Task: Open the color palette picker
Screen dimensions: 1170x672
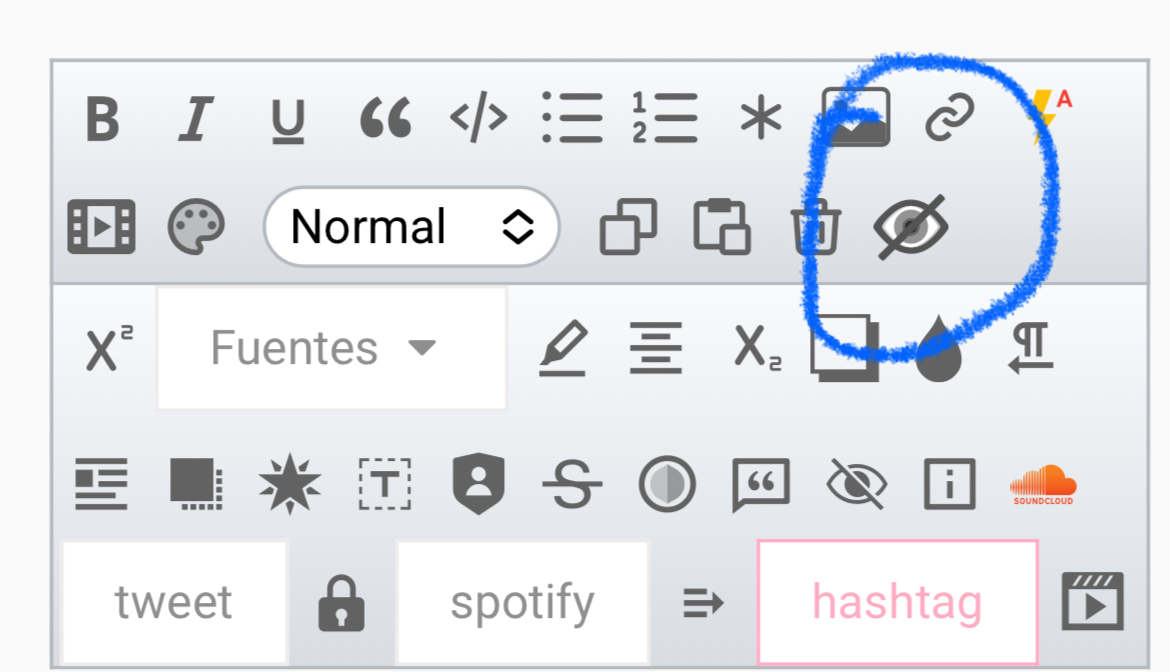Action: (x=195, y=226)
